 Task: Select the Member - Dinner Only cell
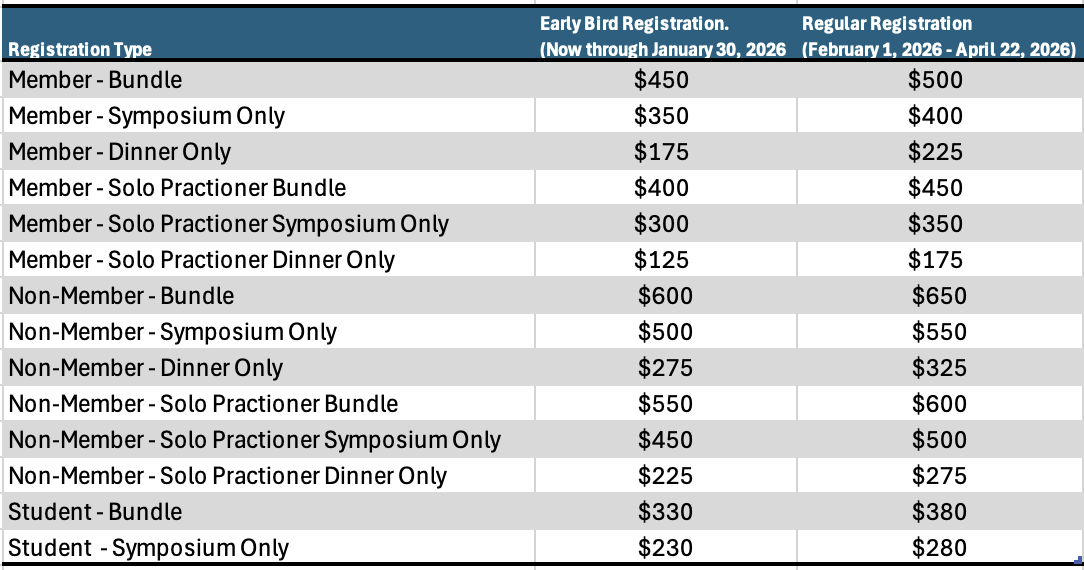[x=120, y=152]
